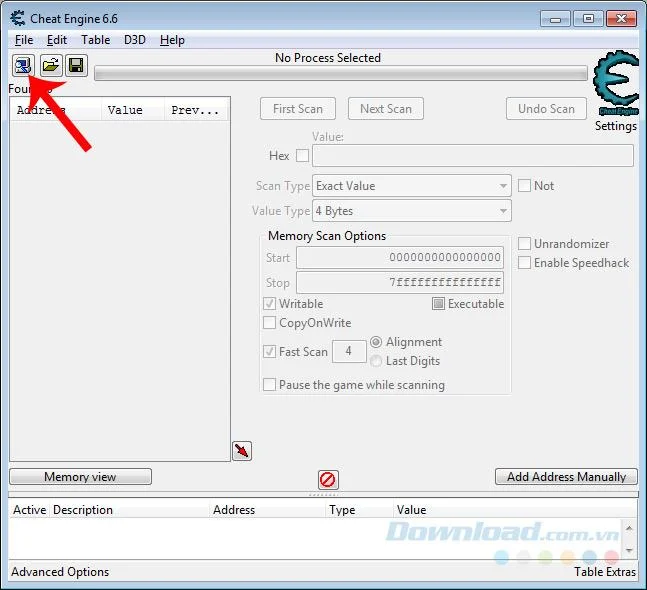Click the Start address field
This screenshot has width=647, height=590.
click(400, 257)
